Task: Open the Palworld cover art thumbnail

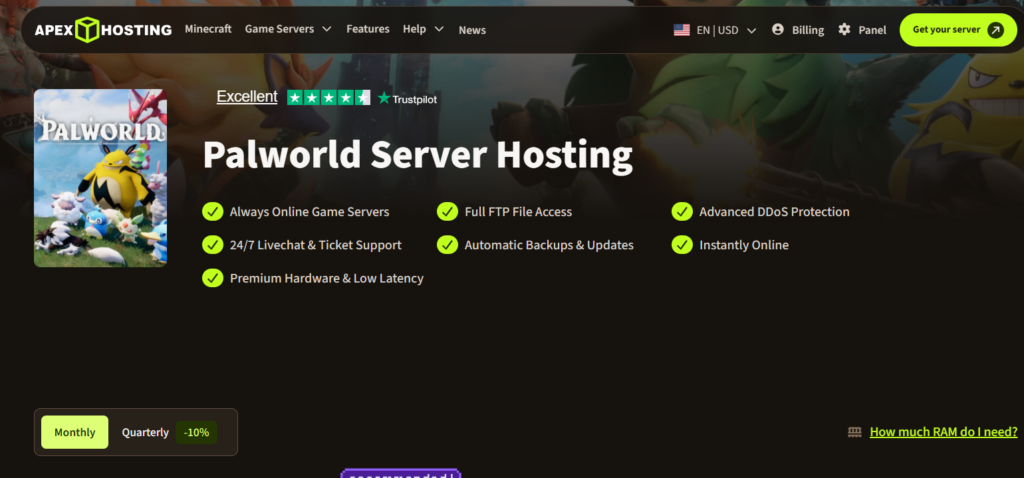Action: 101,178
